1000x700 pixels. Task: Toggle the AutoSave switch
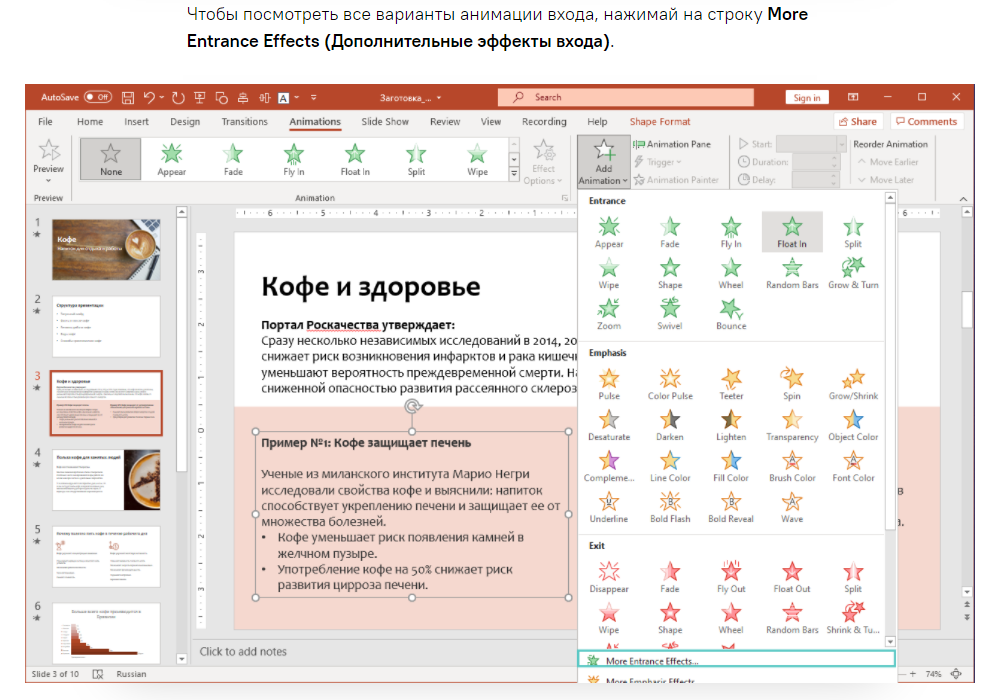pyautogui.click(x=98, y=98)
